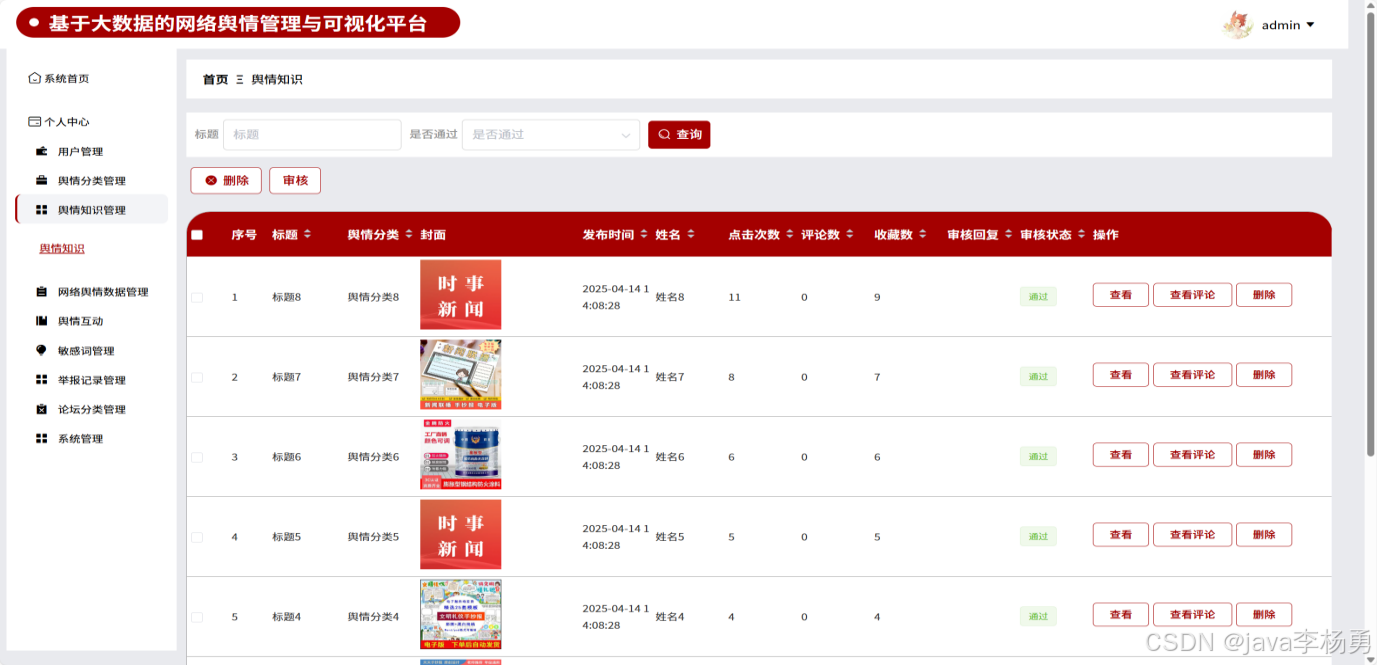Viewport: 1377px width, 665px height.
Task: Click the 舆情互动 chart icon
Action: 41,321
